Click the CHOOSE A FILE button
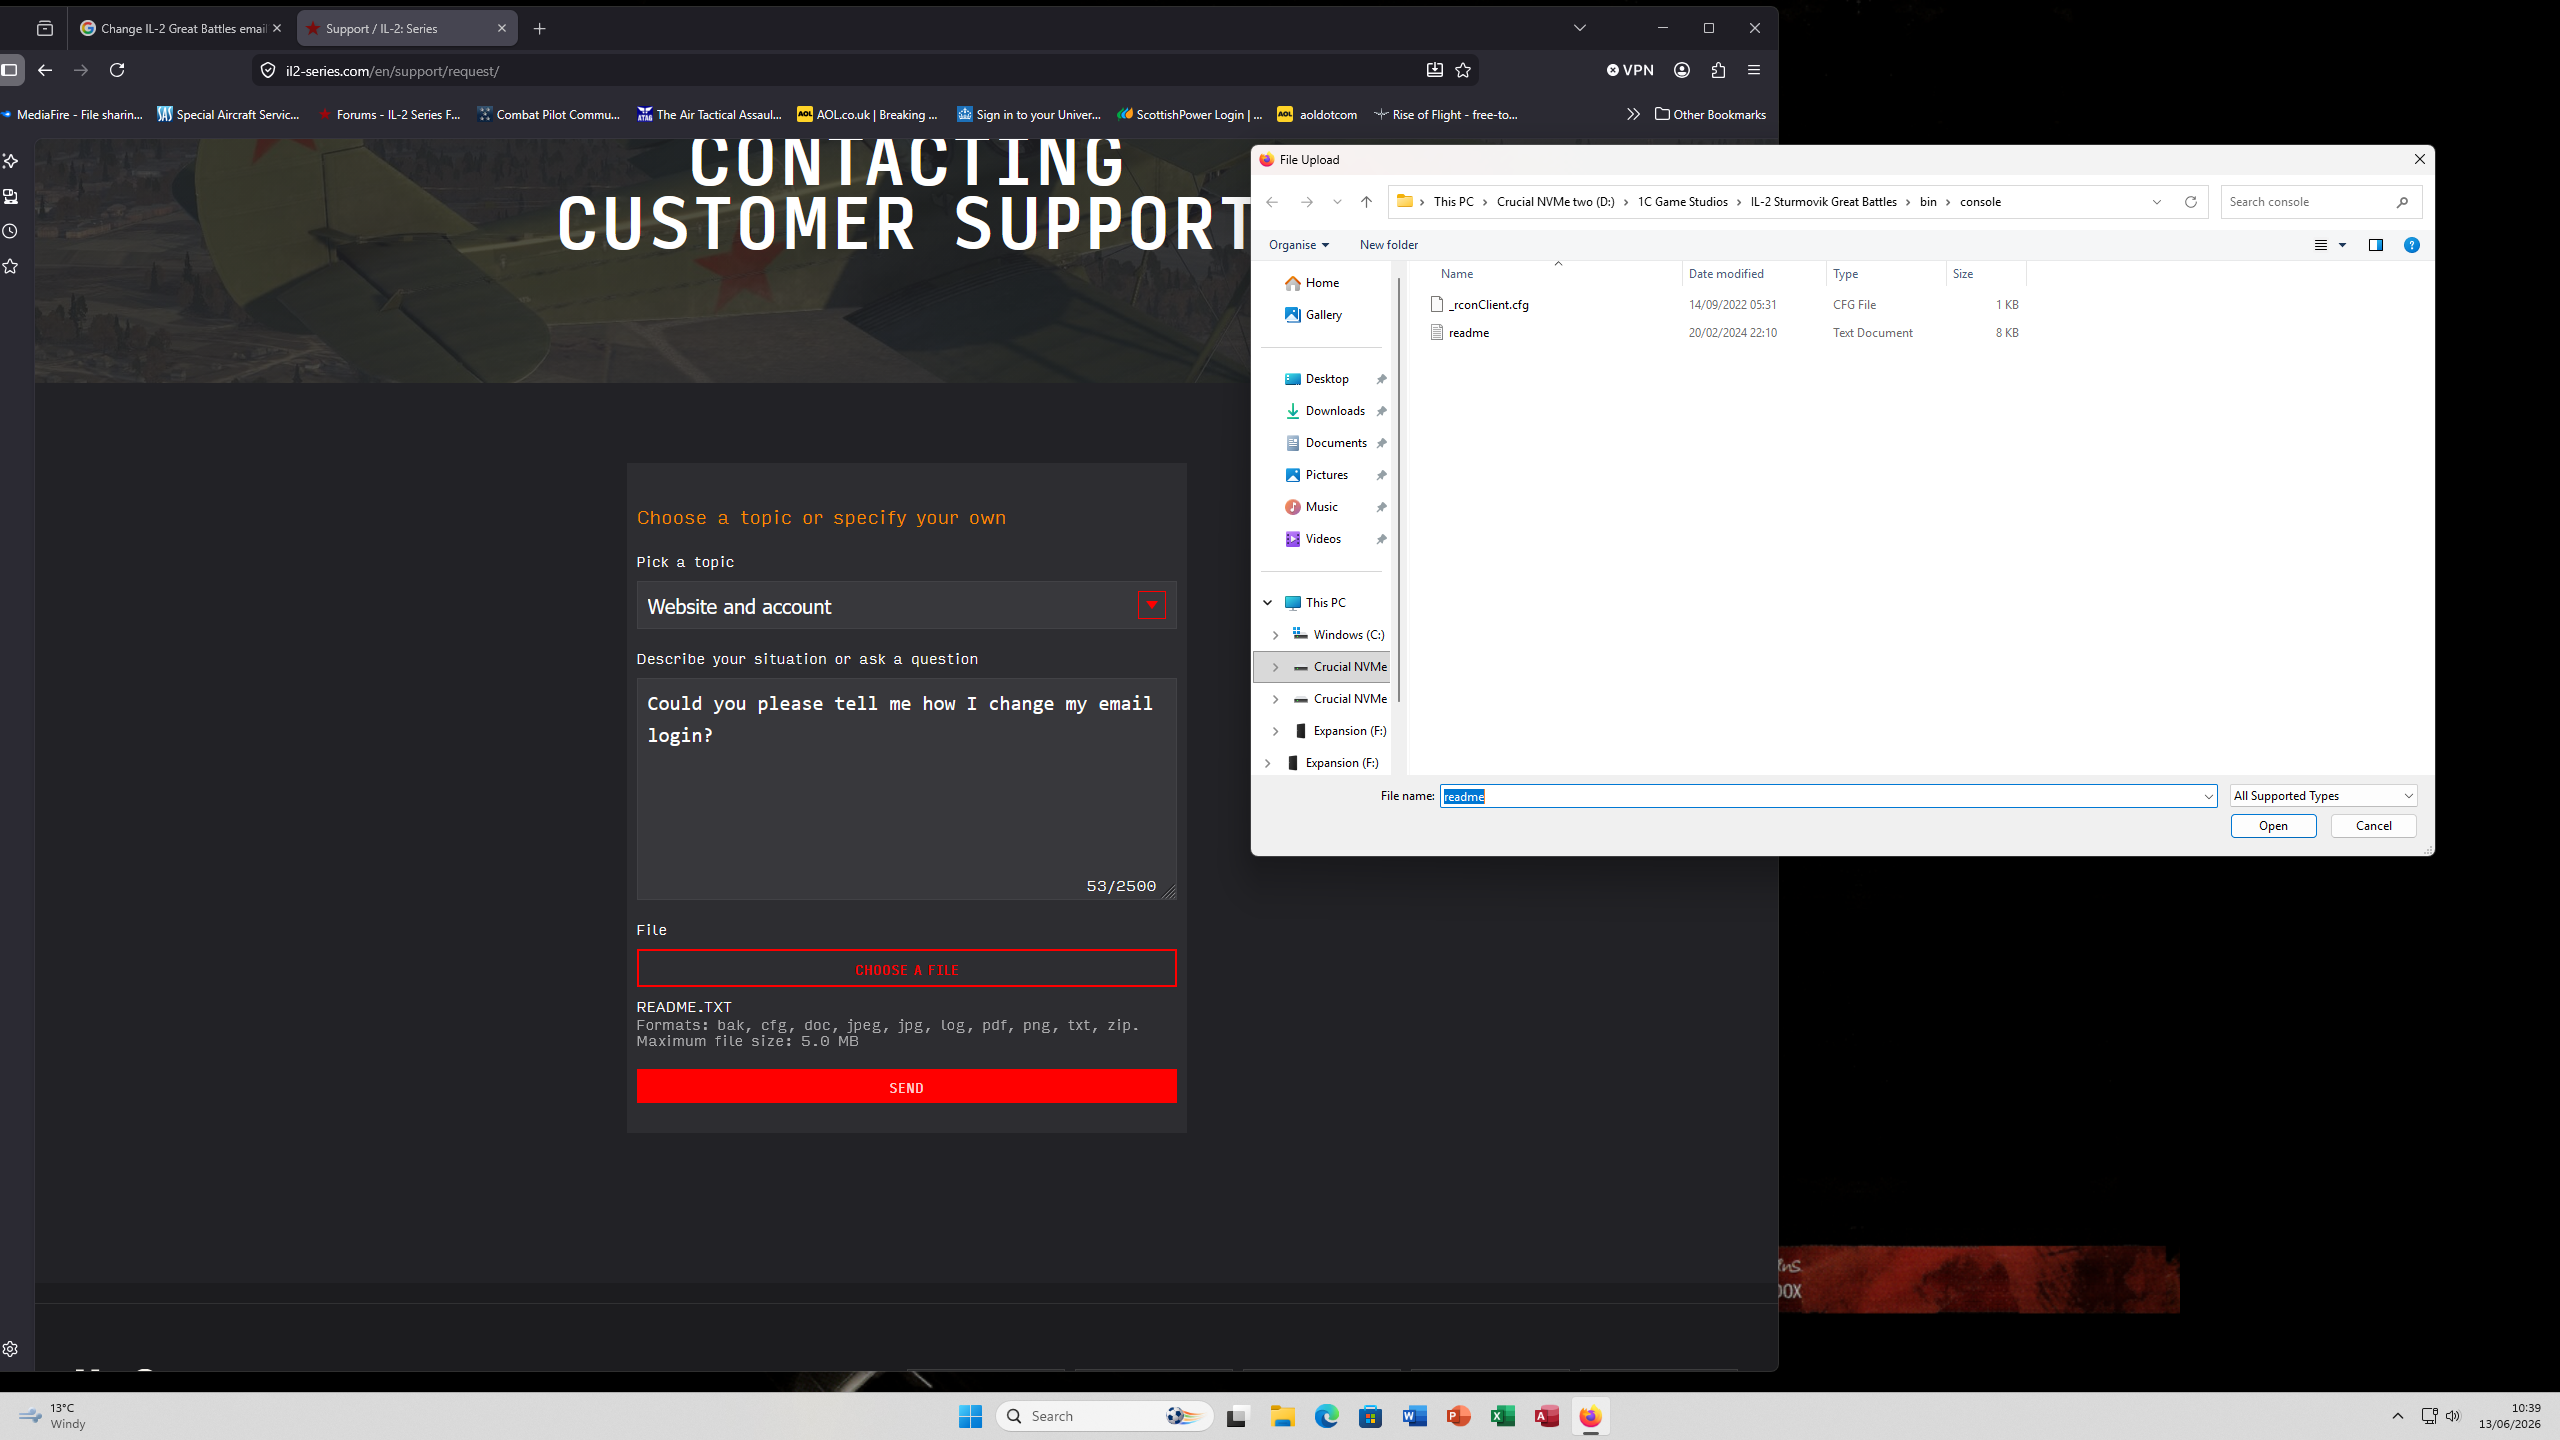The height and width of the screenshot is (1440, 2560). pyautogui.click(x=906, y=969)
